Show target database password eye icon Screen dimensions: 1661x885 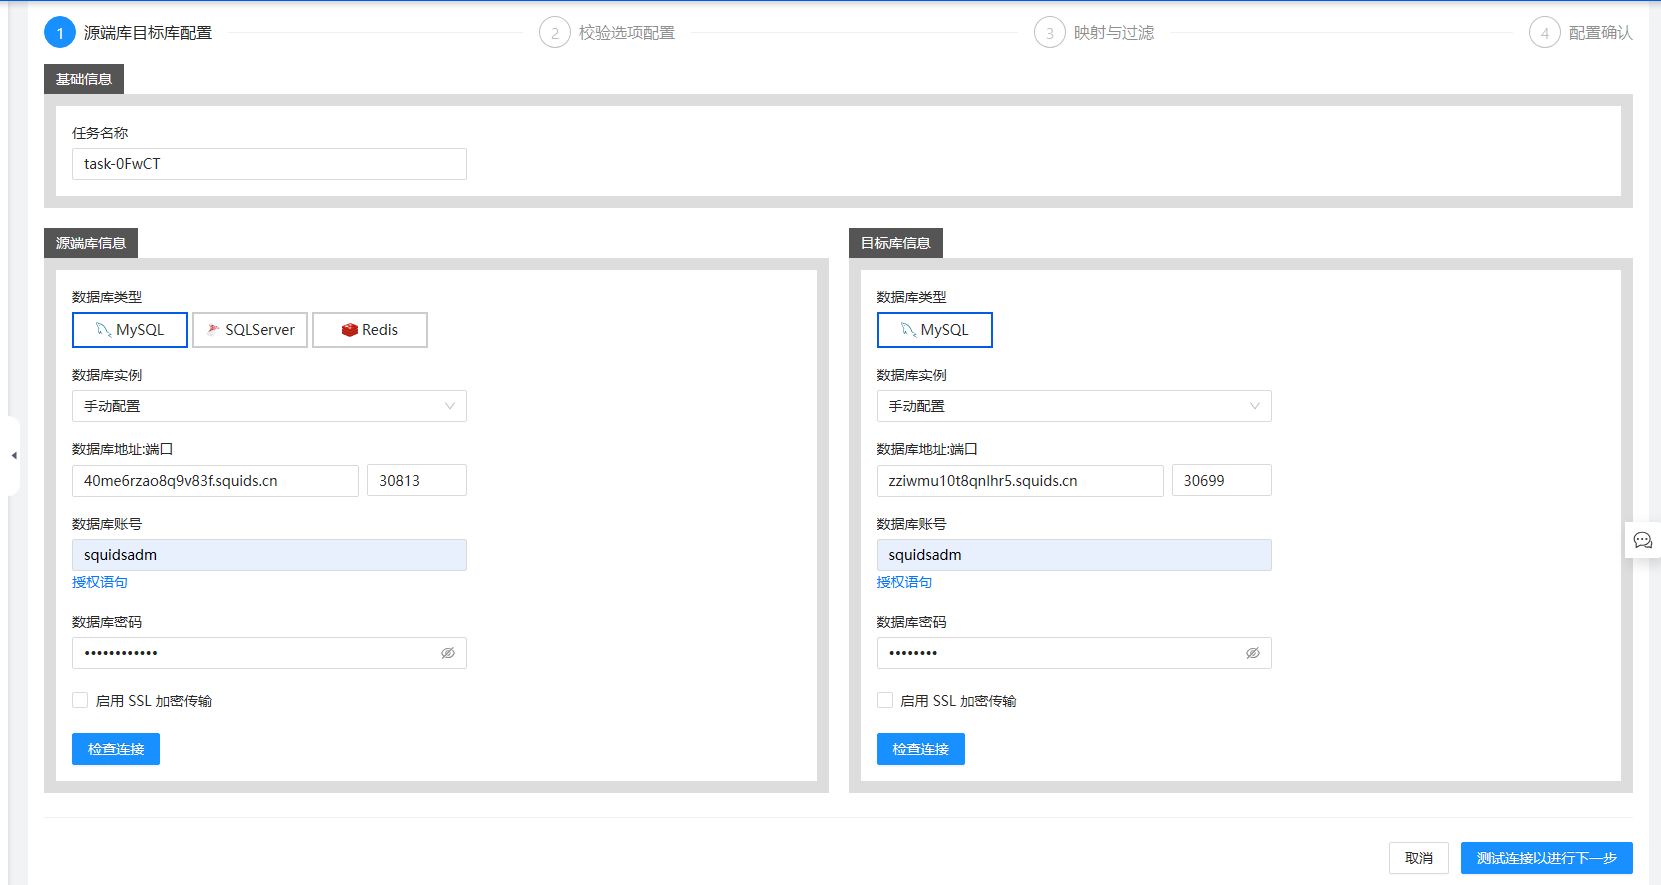[1253, 653]
